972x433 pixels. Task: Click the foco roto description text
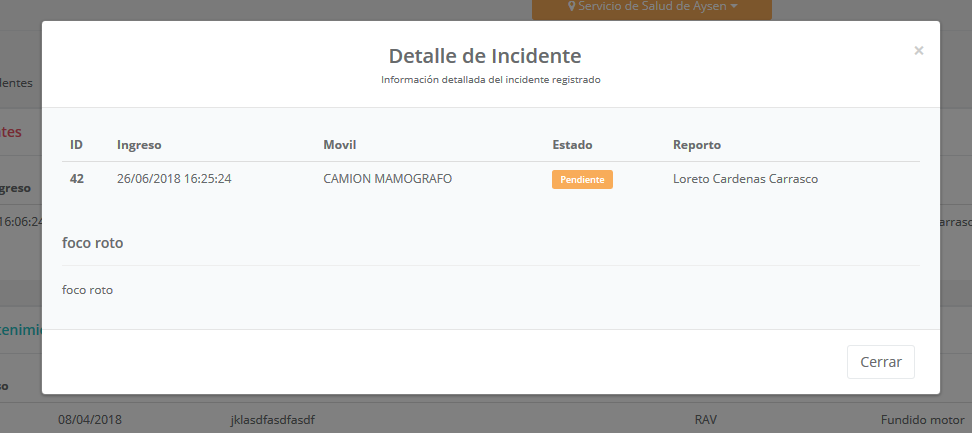click(x=87, y=290)
